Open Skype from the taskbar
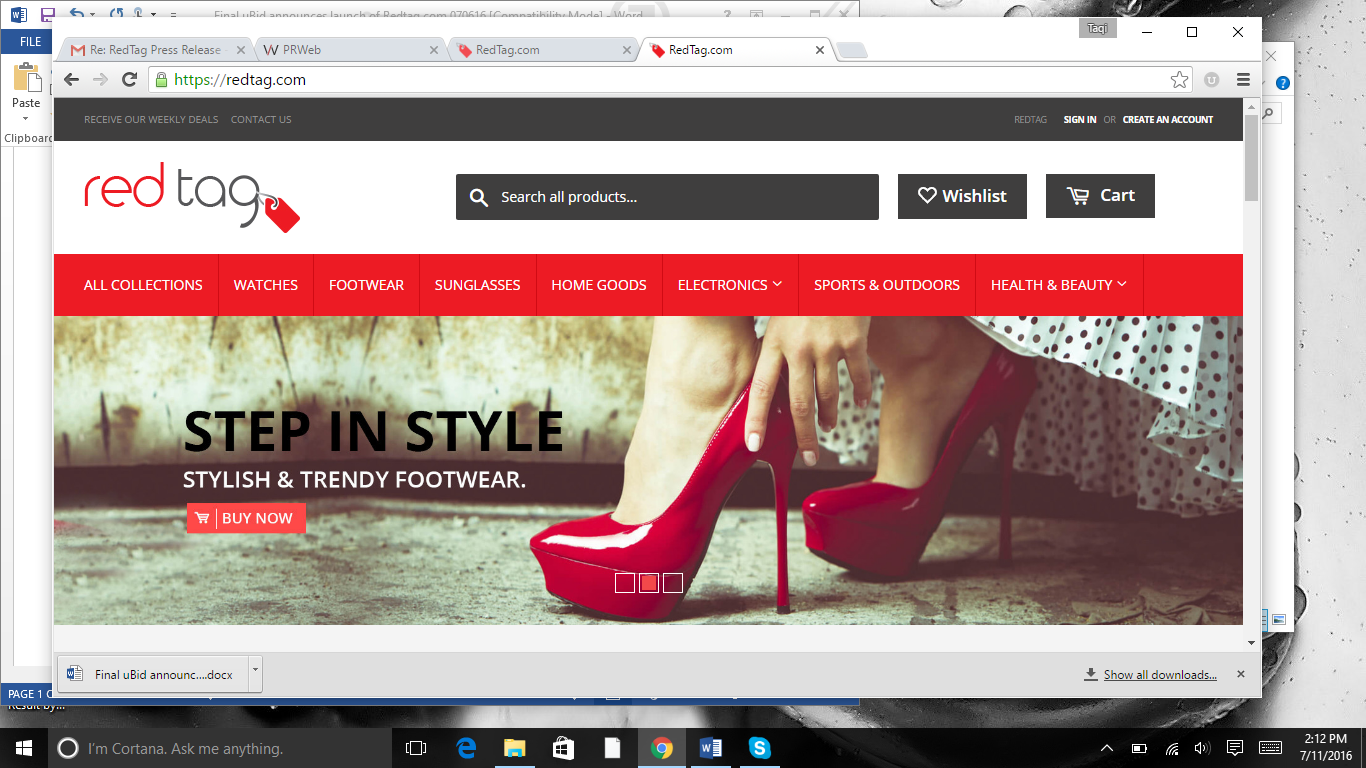 tap(759, 748)
